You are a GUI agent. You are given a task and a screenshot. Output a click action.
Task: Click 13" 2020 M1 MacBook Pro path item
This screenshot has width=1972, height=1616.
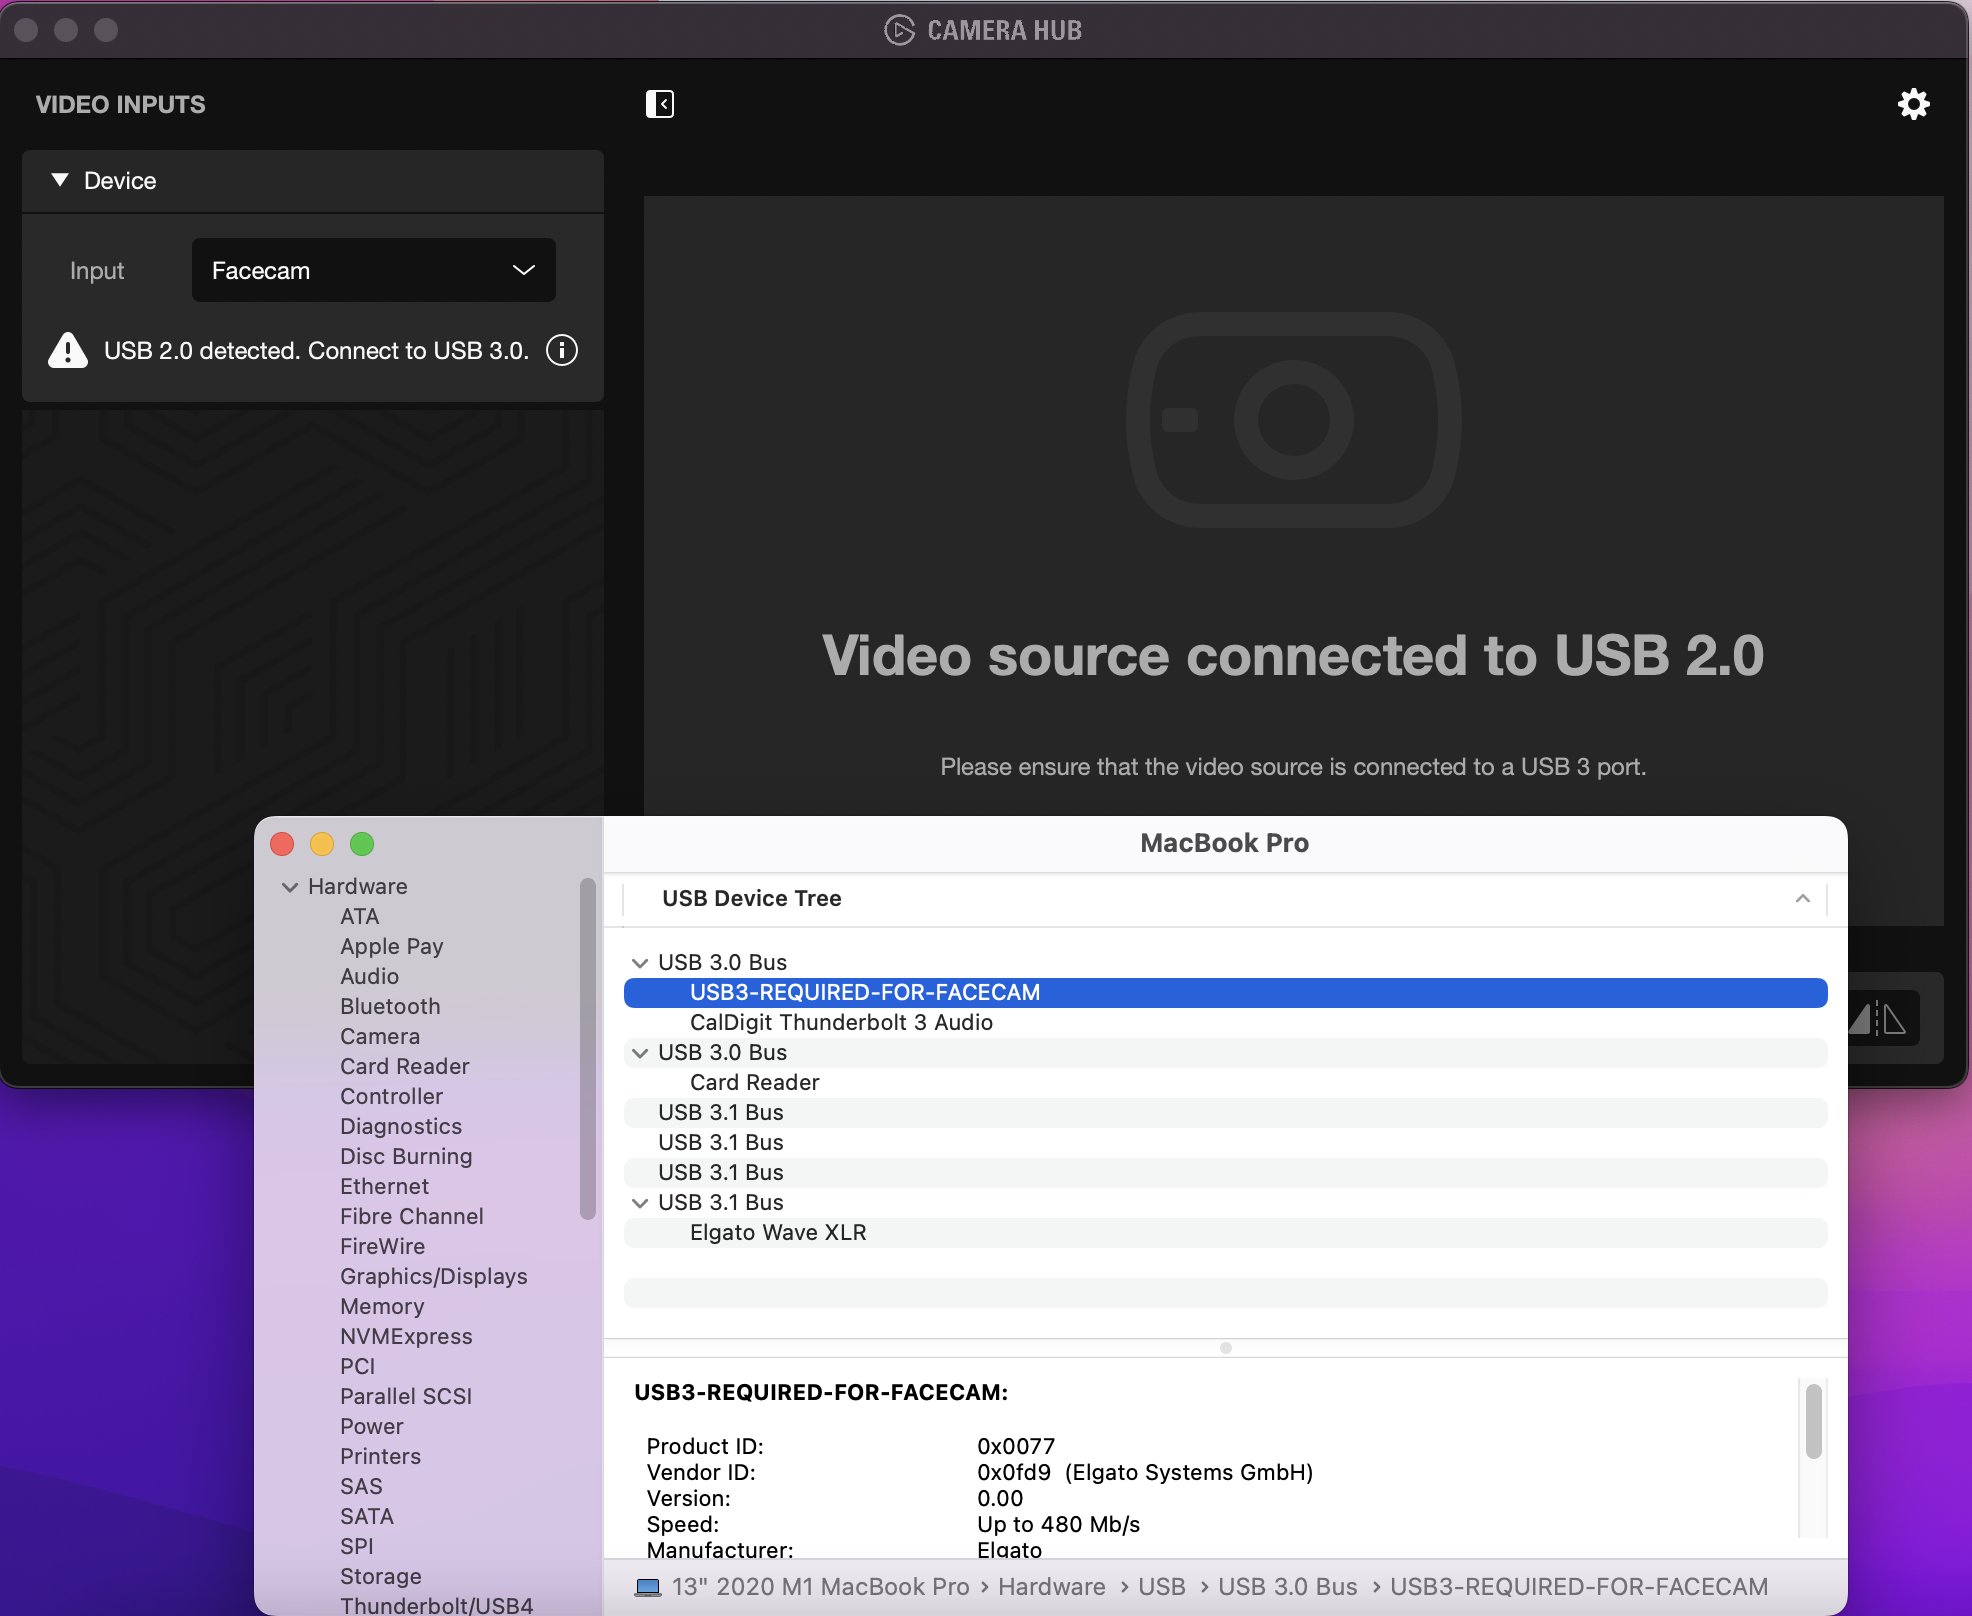coord(820,1587)
